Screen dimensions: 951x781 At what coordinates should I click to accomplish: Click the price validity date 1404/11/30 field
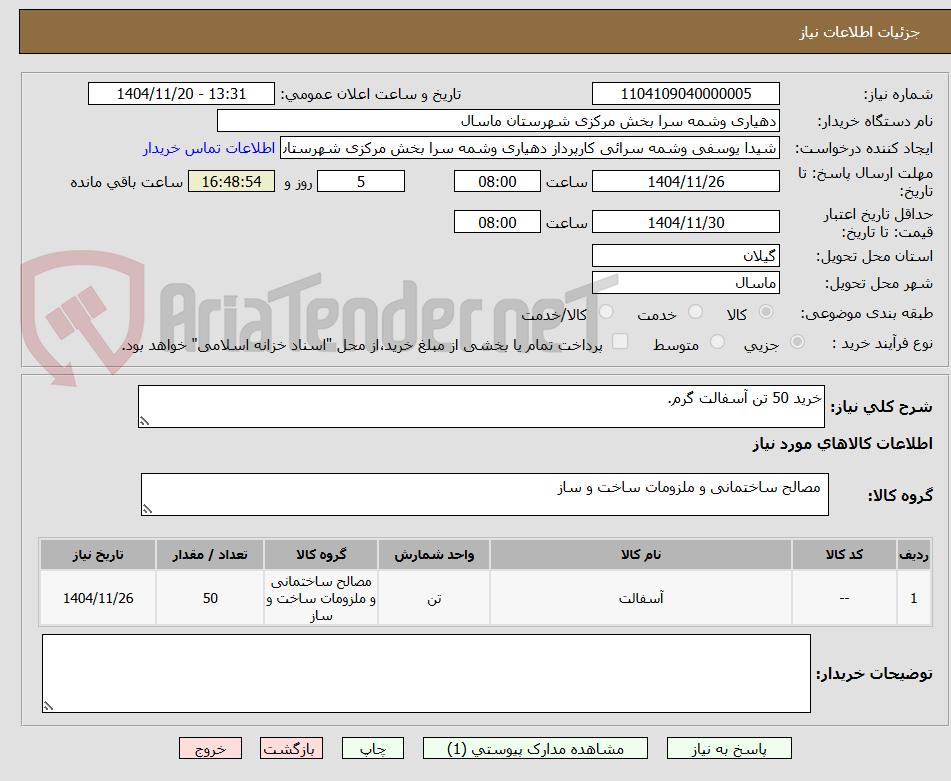685,222
